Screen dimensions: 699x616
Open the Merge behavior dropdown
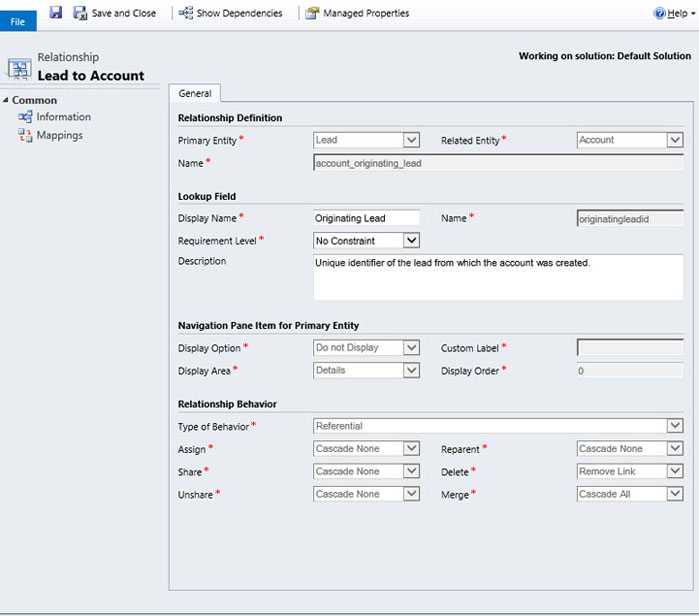(x=675, y=494)
